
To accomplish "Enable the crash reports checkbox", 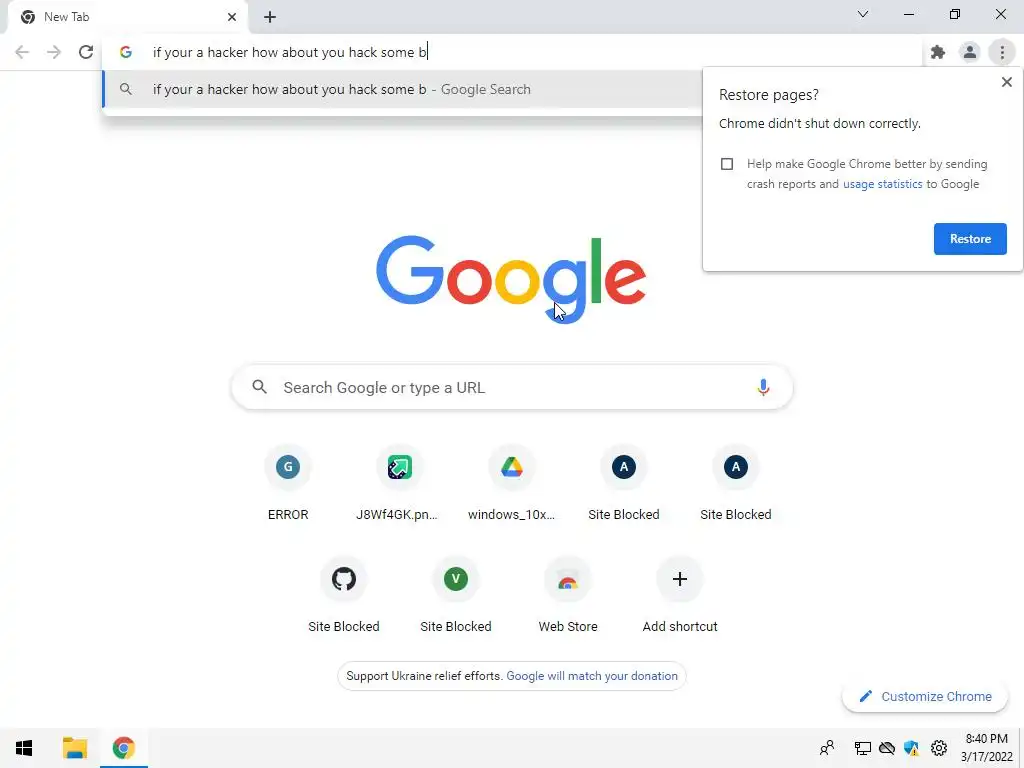I will pos(727,164).
